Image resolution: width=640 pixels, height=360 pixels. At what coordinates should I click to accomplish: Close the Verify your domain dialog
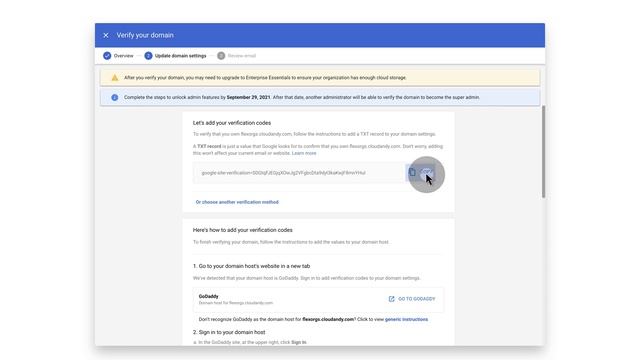click(106, 36)
